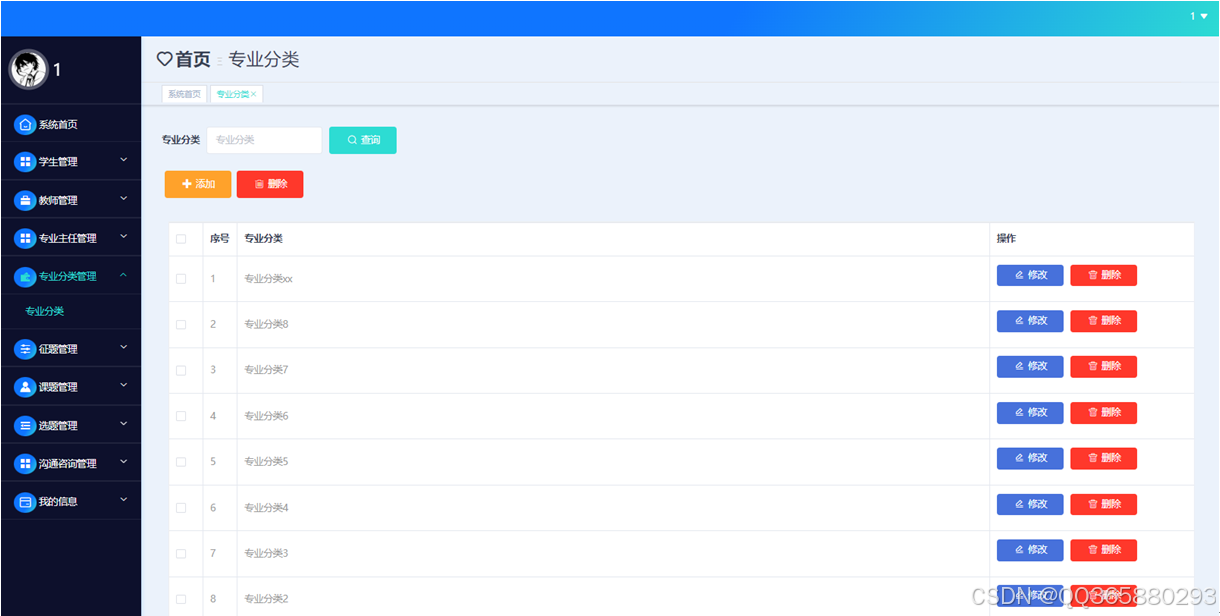Click the 沟通咨询管理 grid icon
This screenshot has height=616, width=1220.
(x=25, y=463)
